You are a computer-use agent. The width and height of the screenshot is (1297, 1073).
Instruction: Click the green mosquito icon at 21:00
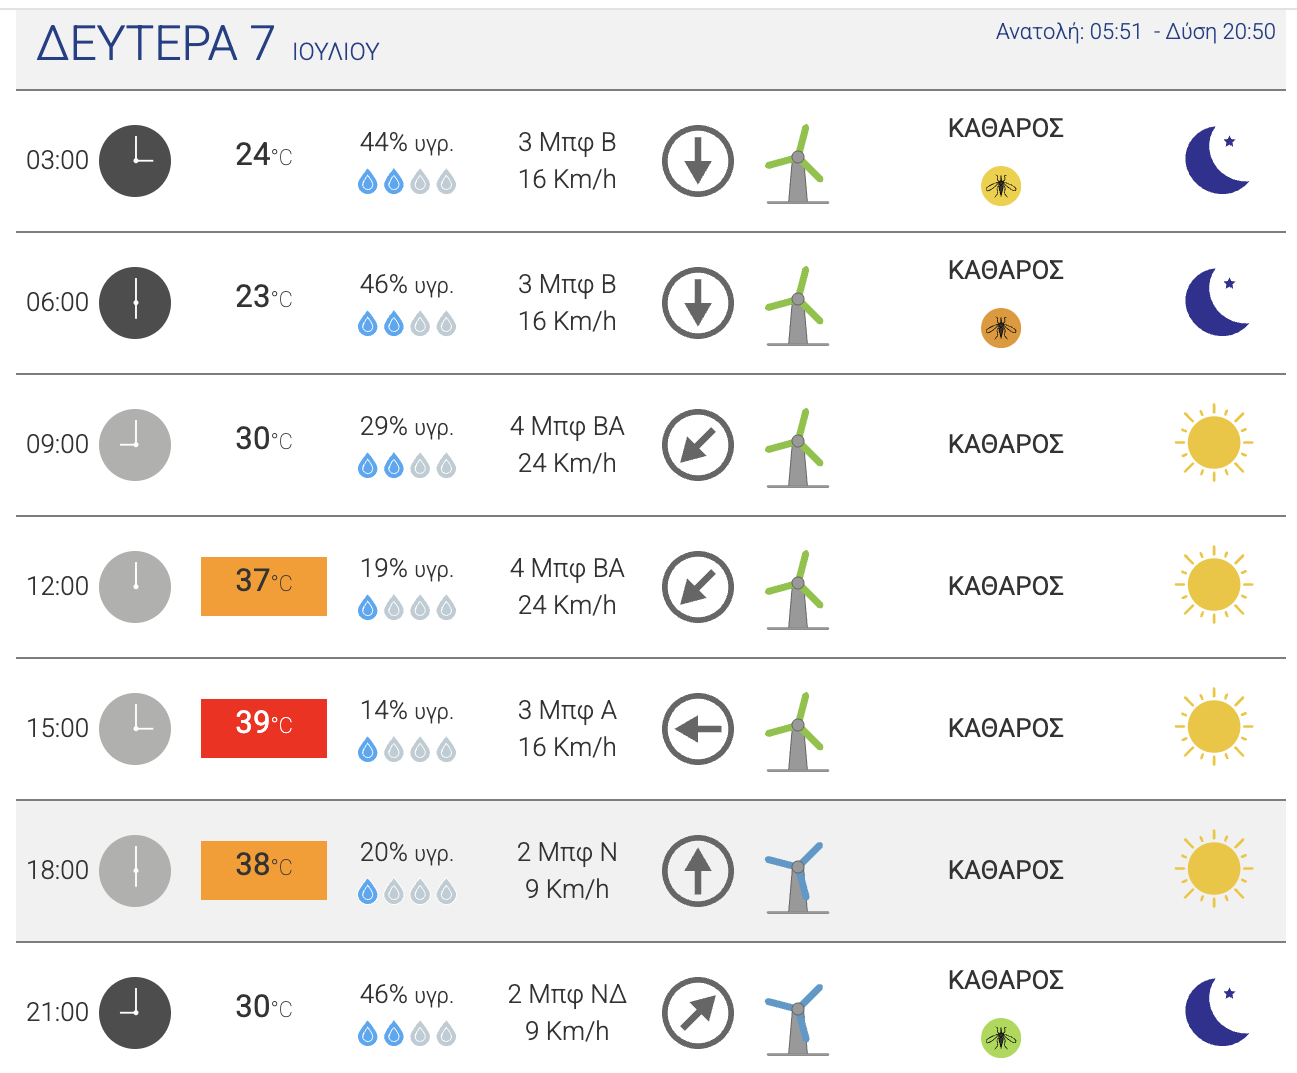pyautogui.click(x=1001, y=1038)
